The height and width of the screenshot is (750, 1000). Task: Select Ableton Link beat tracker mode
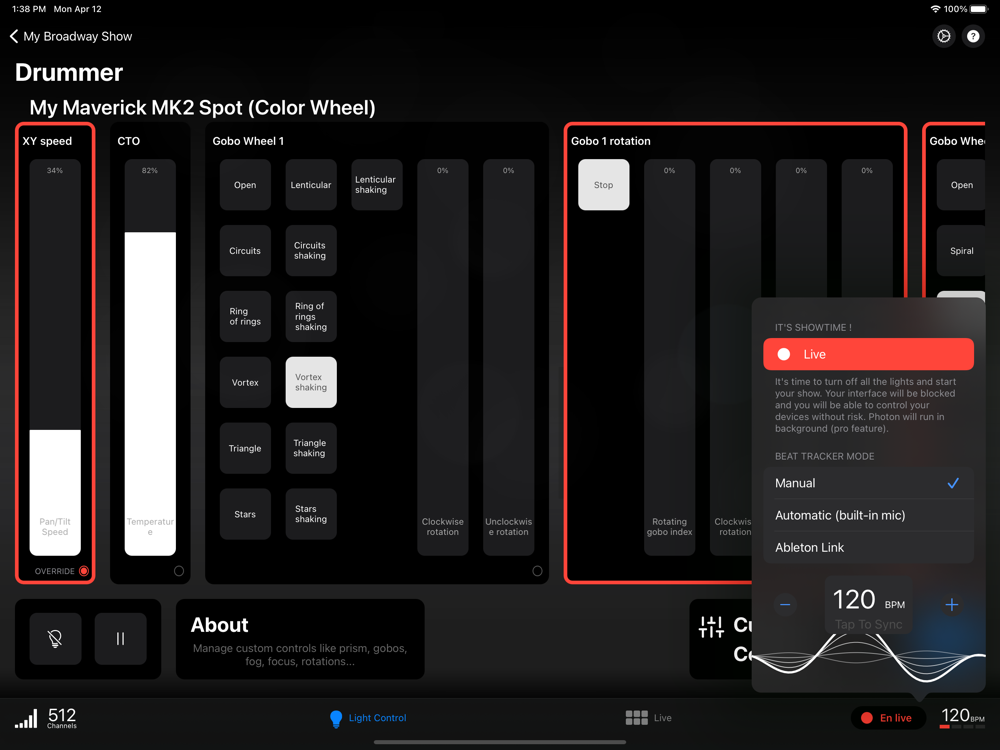[x=868, y=547]
